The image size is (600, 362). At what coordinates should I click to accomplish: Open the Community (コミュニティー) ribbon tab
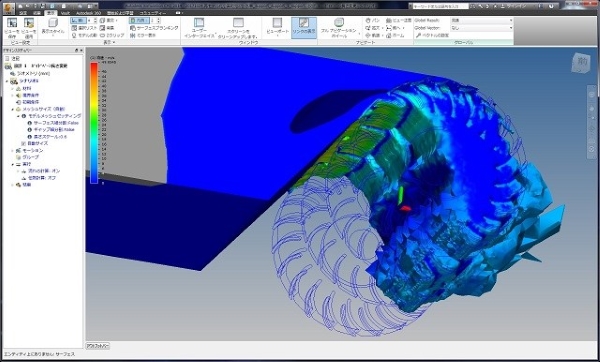pos(153,13)
